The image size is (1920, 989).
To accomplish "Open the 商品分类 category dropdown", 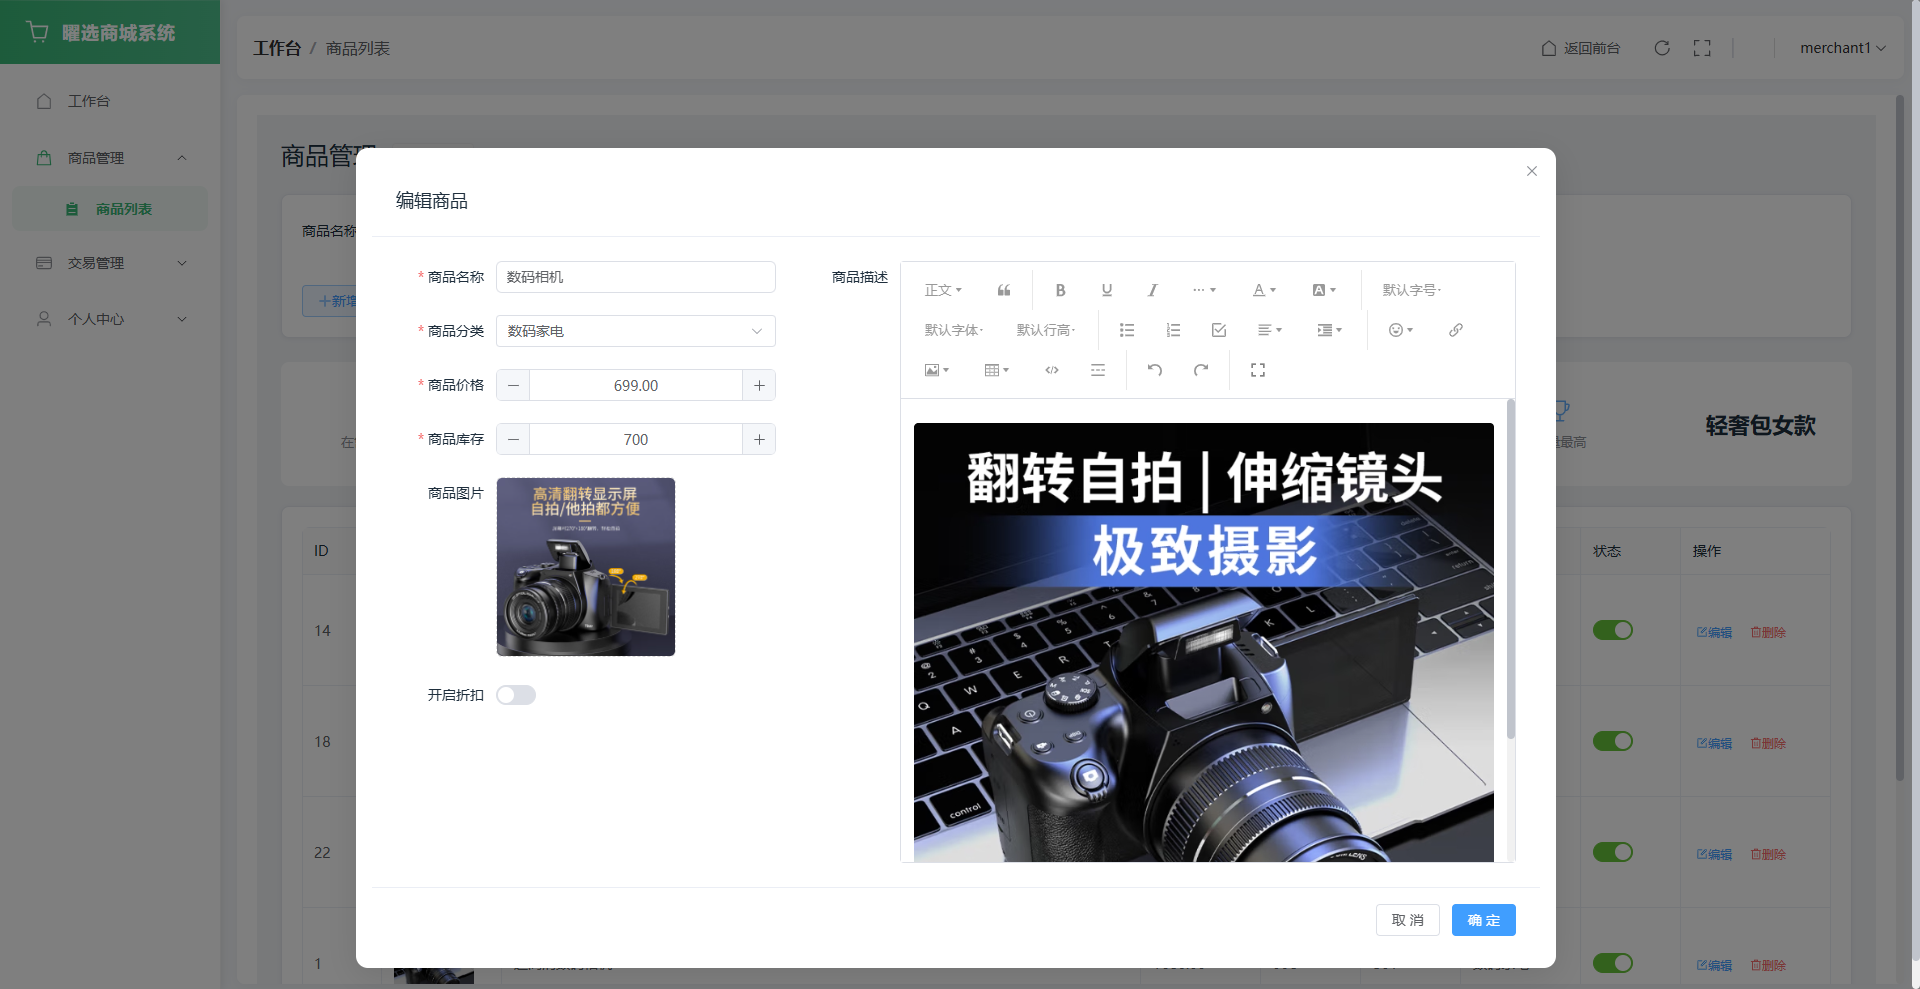I will pyautogui.click(x=635, y=331).
